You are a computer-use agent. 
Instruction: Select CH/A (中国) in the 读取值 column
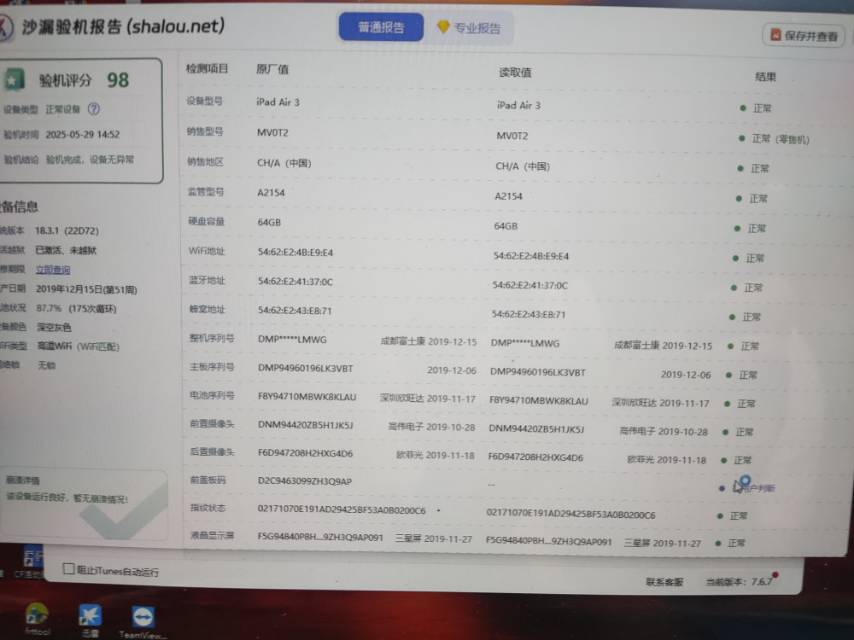tap(522, 166)
